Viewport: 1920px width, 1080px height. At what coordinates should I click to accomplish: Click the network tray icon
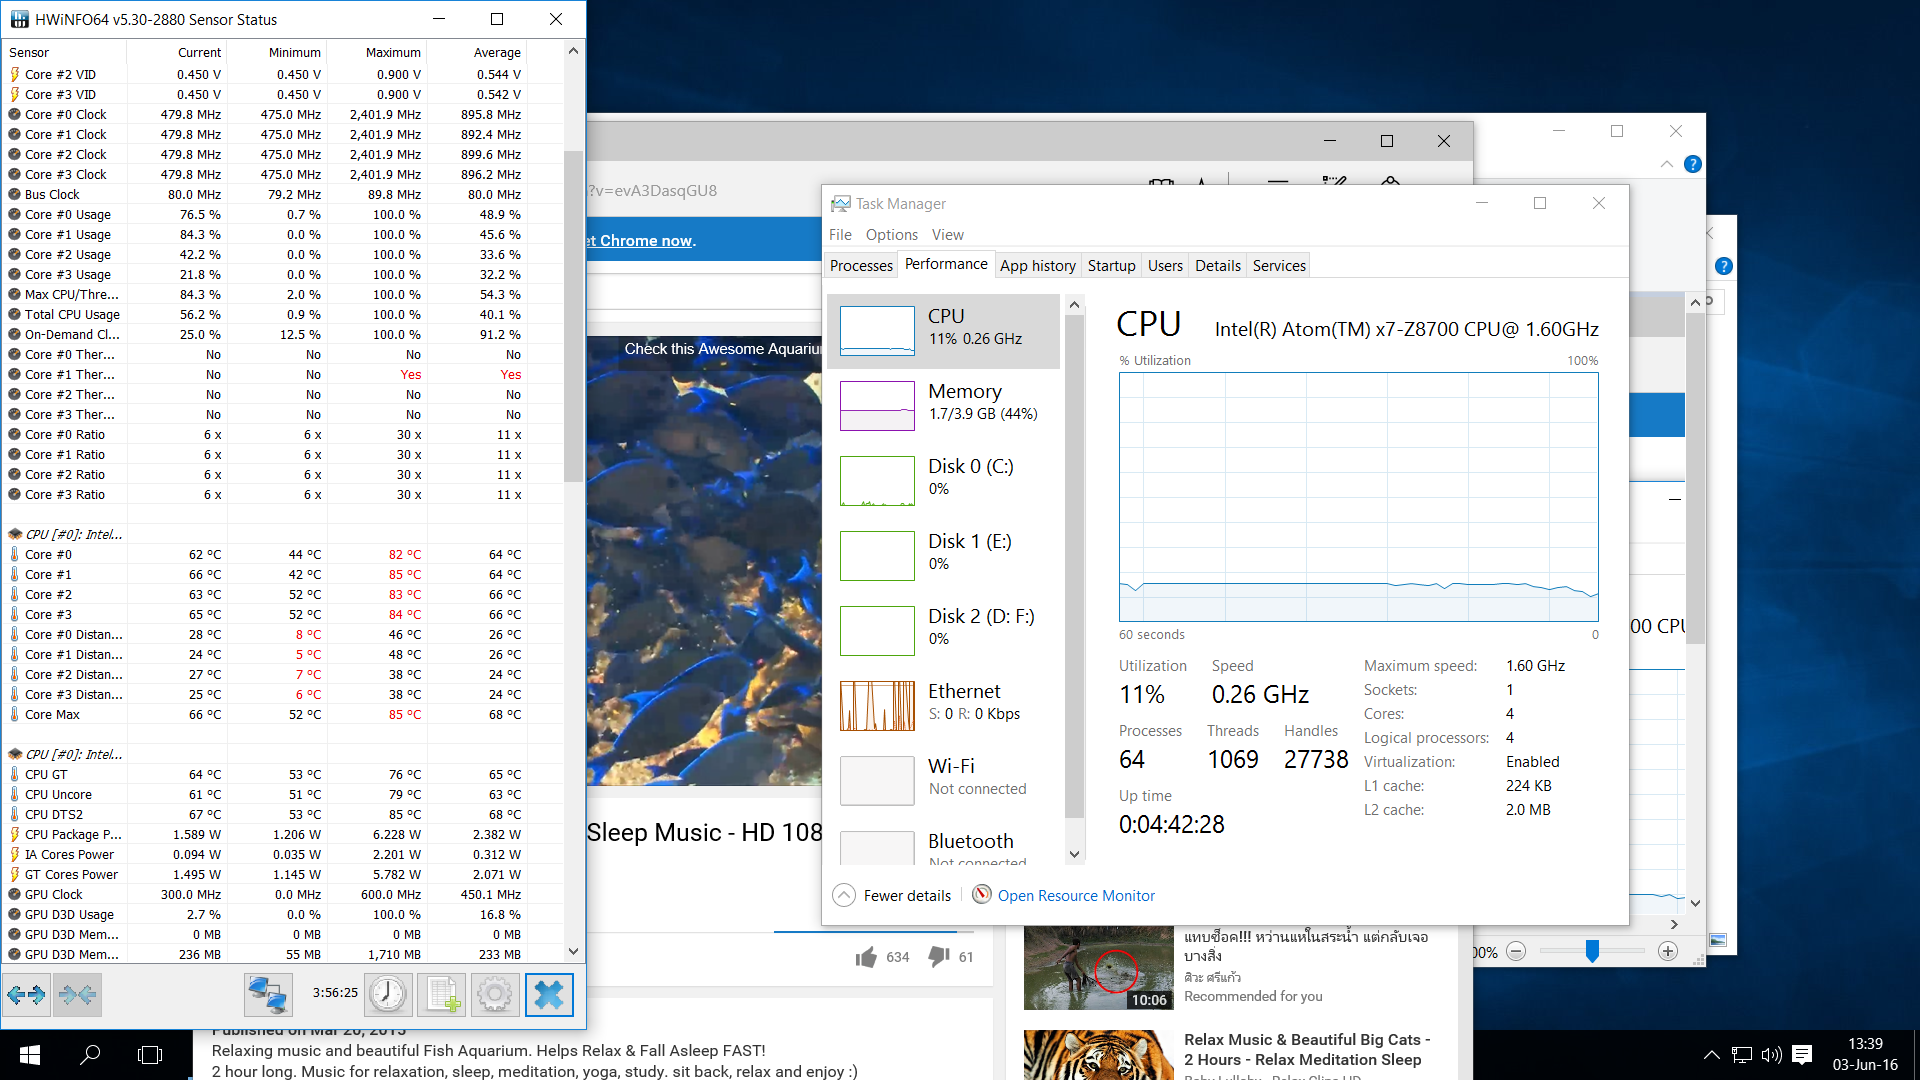coord(1741,1055)
